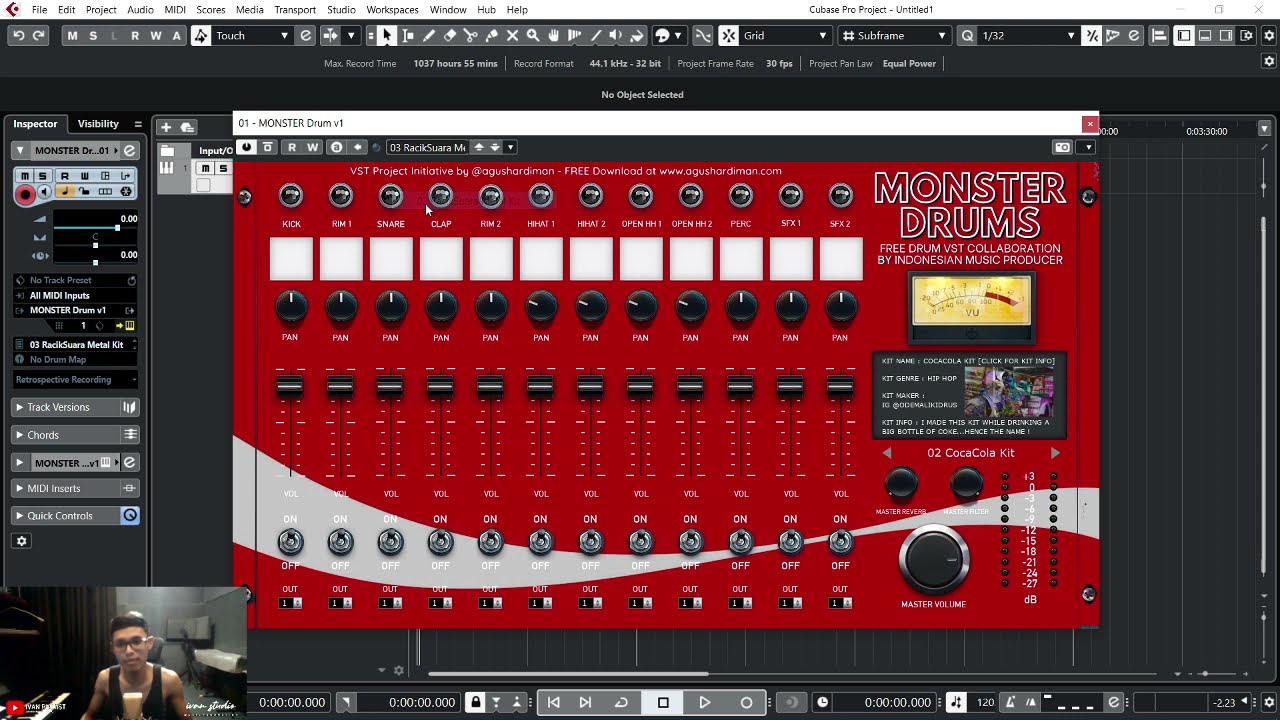
Task: Click the KICK channel volume fader
Action: [x=290, y=386]
